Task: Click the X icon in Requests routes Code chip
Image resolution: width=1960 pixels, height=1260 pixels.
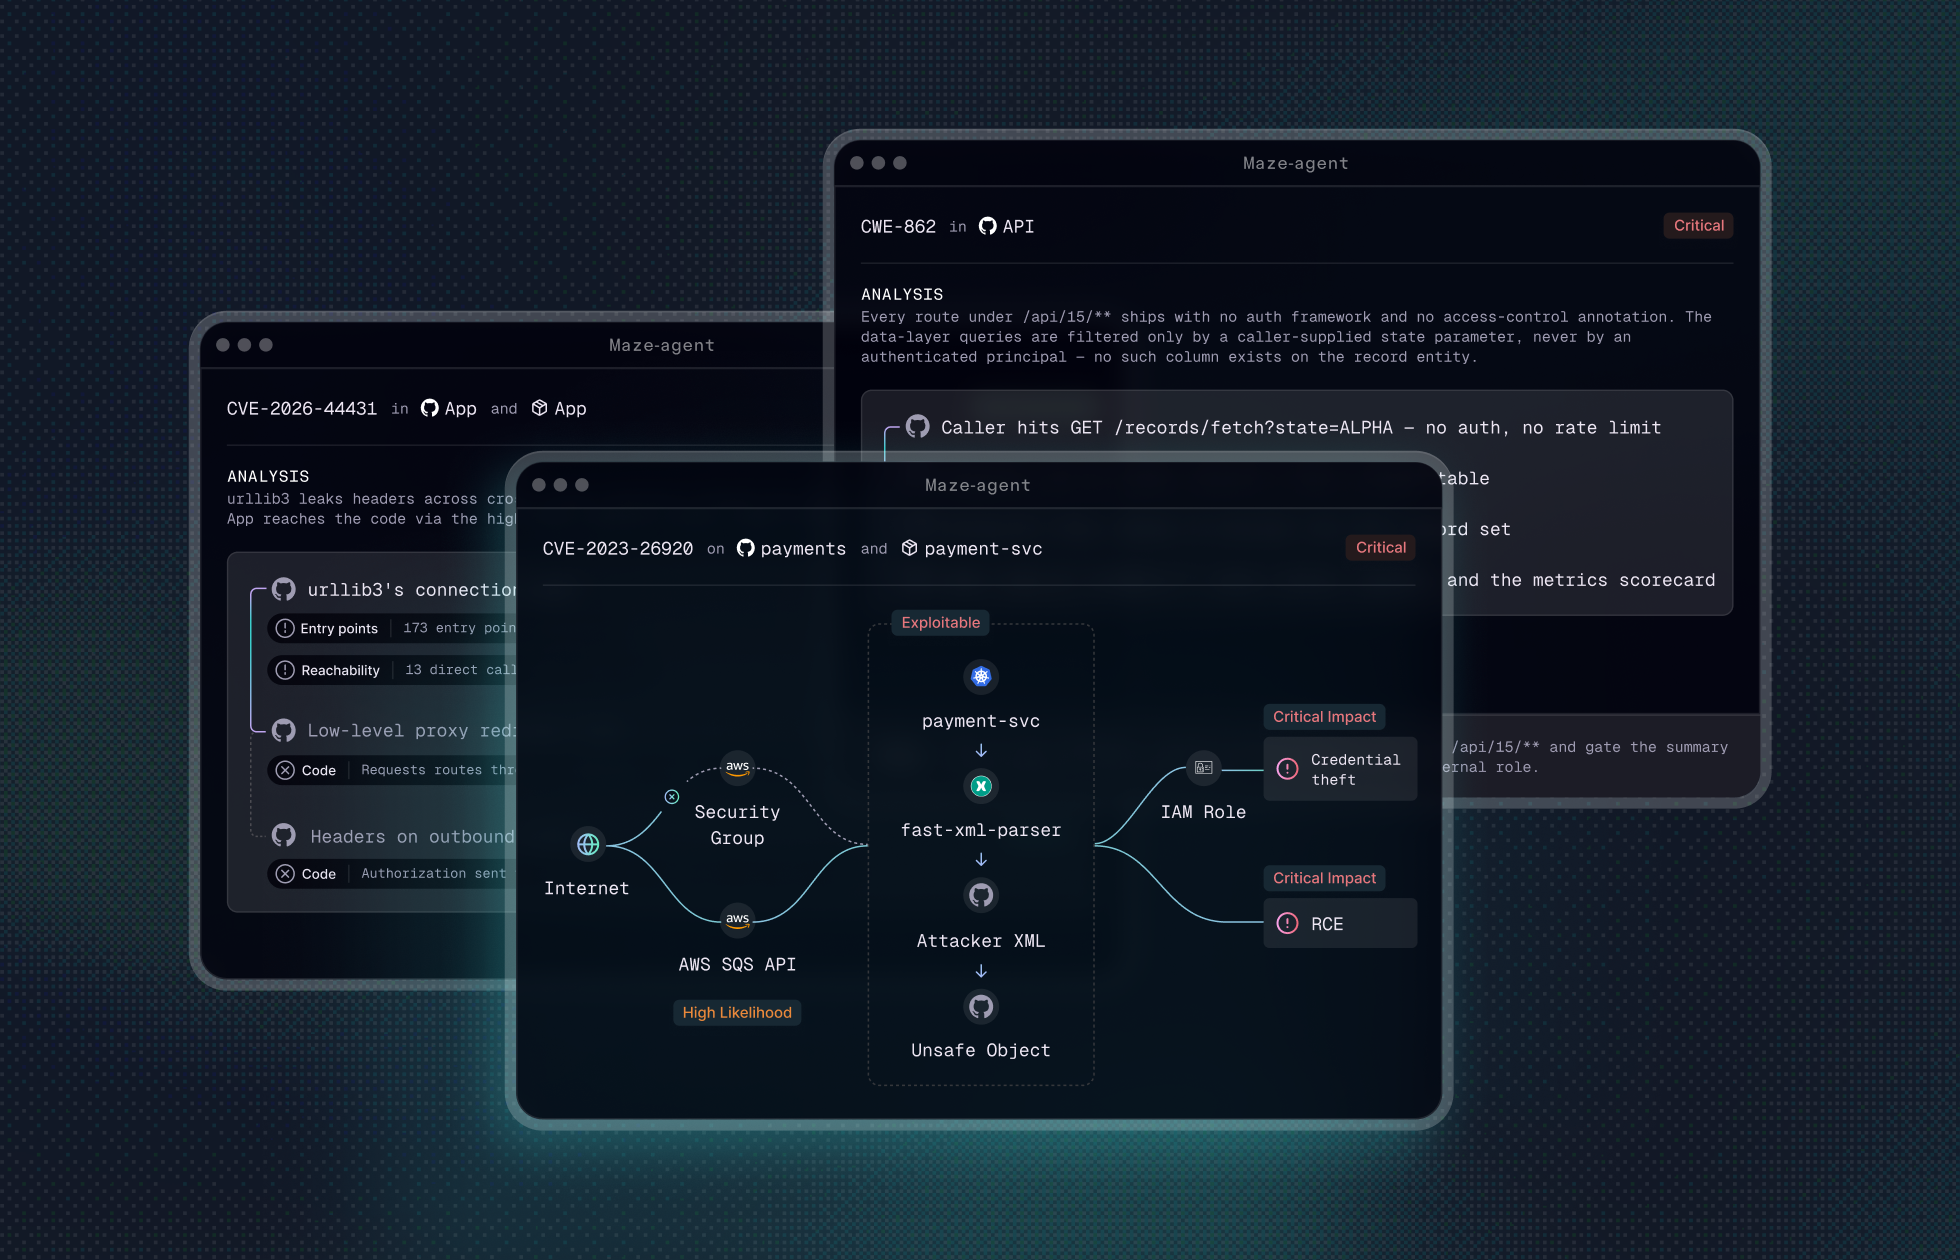Action: tap(285, 770)
